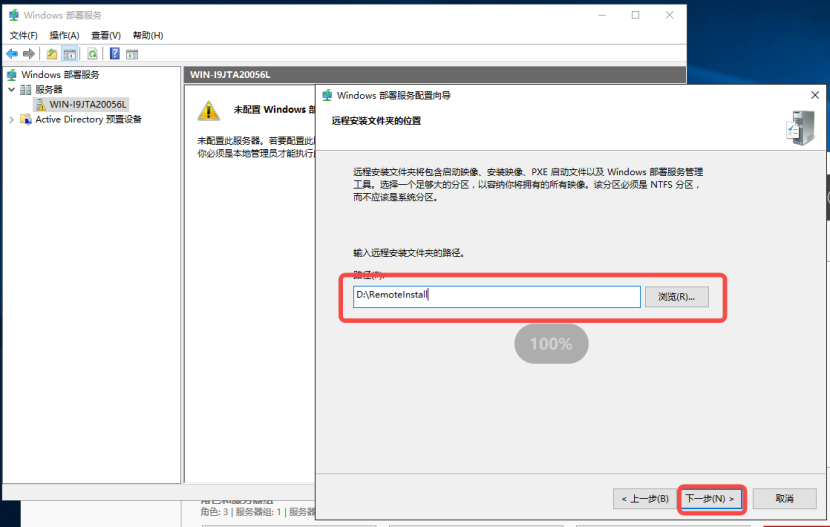Toggle the show/hide action pane icon
830x527 pixels.
click(132, 54)
